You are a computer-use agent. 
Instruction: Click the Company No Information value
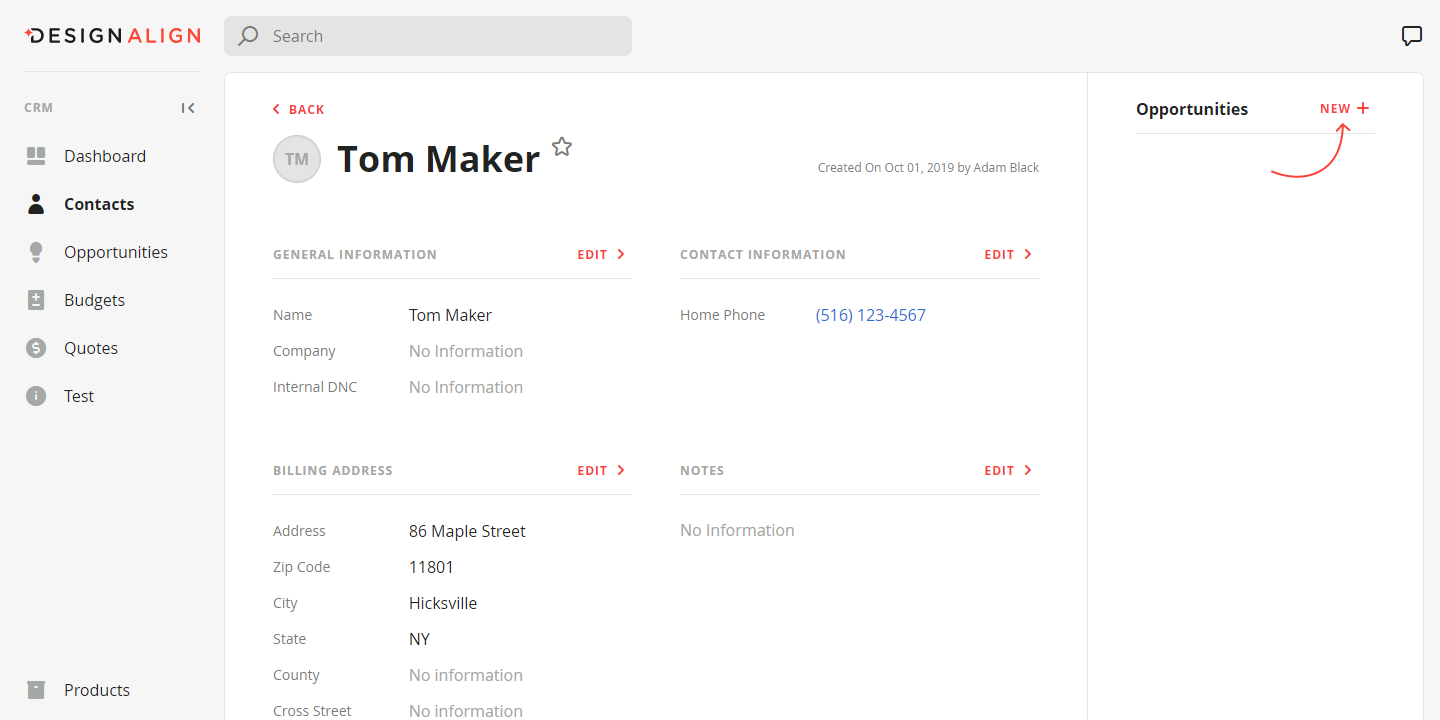[x=466, y=351]
